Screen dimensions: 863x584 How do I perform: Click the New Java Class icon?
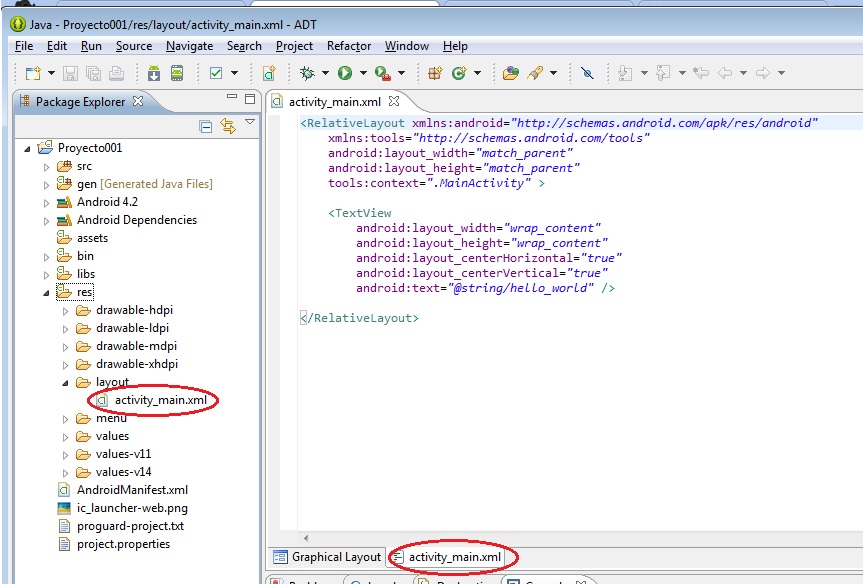point(459,73)
